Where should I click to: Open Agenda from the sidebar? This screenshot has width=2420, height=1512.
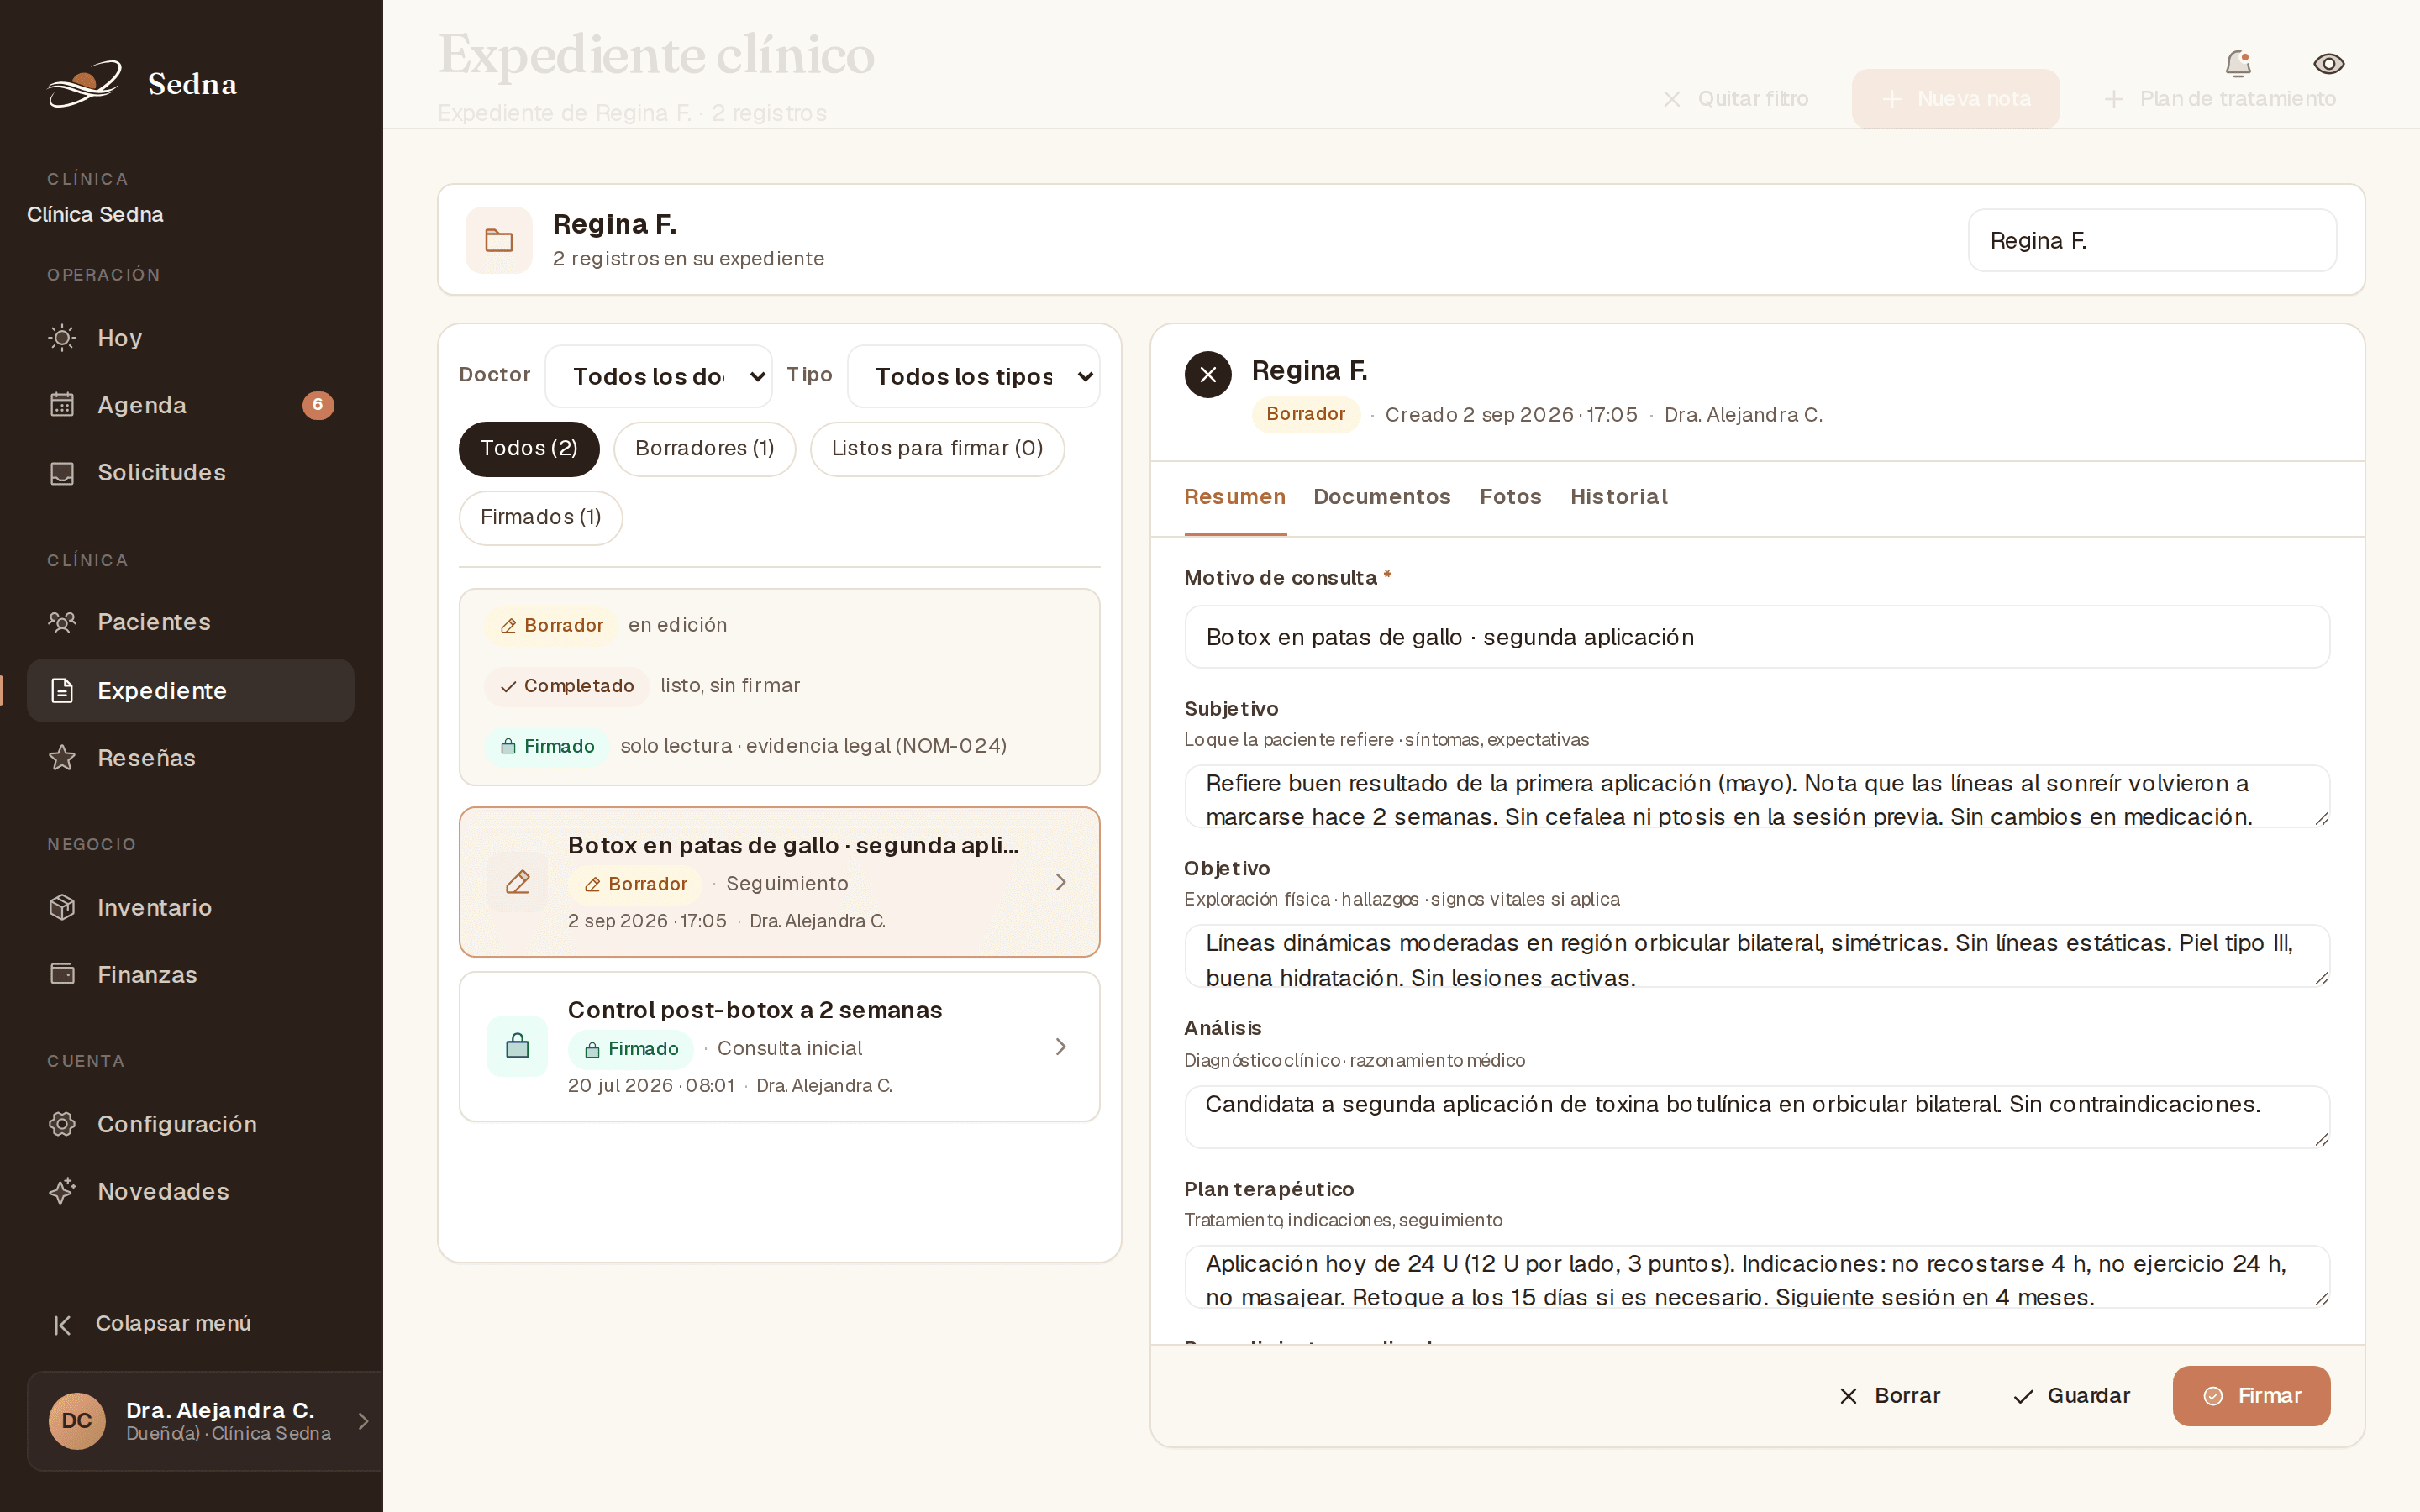pyautogui.click(x=190, y=405)
